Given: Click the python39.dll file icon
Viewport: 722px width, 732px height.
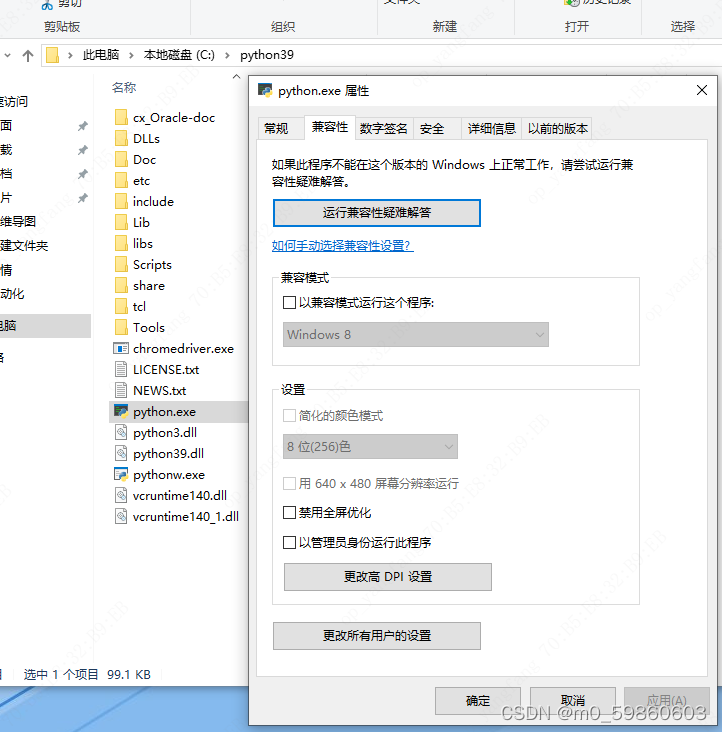Looking at the screenshot, I should pos(121,454).
